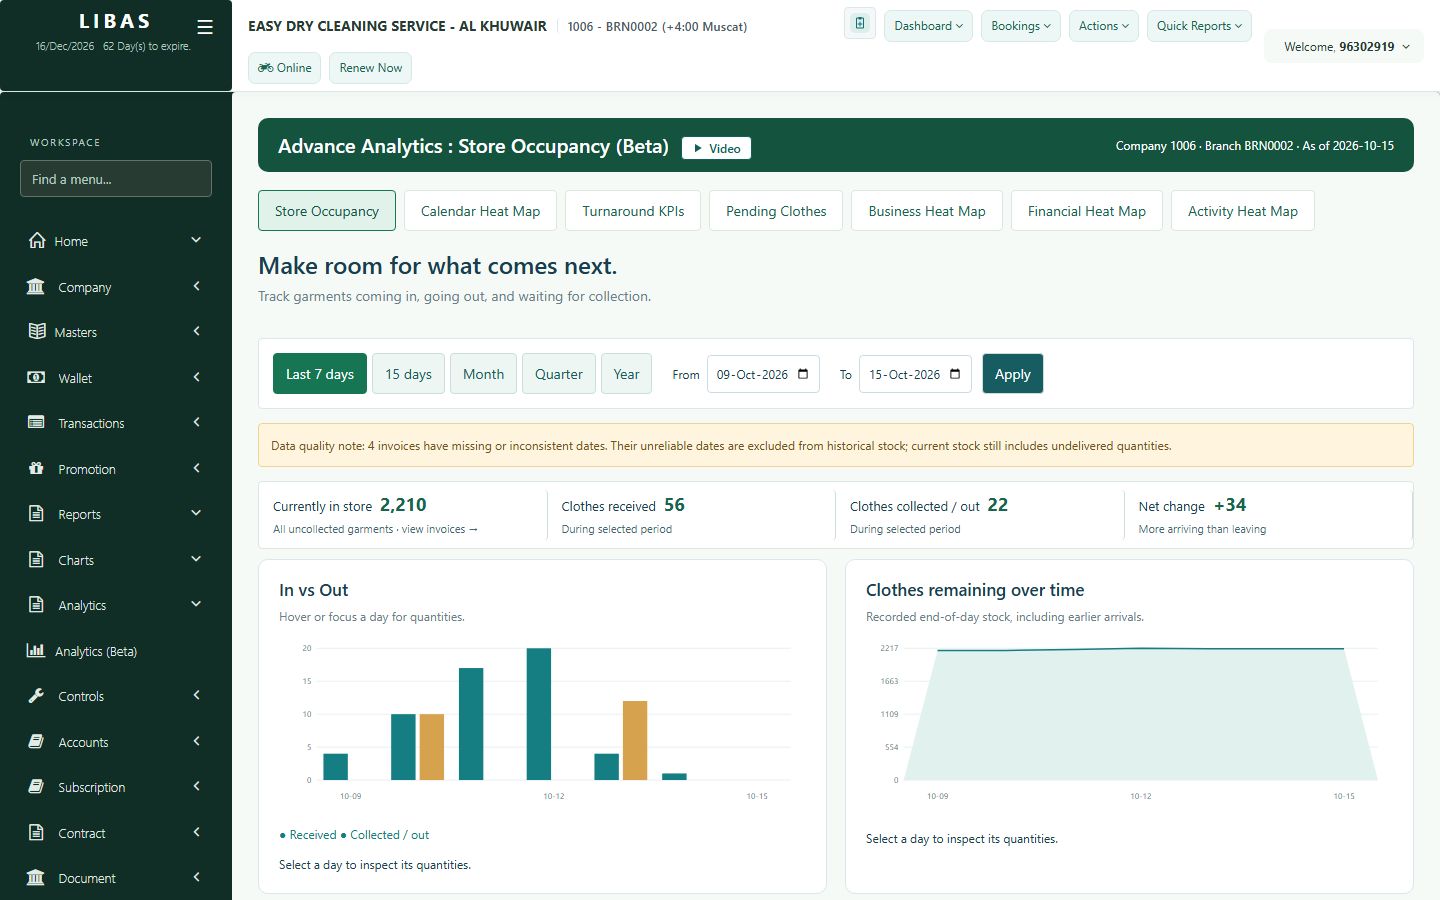Play the Video tutorial button
The image size is (1440, 900).
click(716, 148)
